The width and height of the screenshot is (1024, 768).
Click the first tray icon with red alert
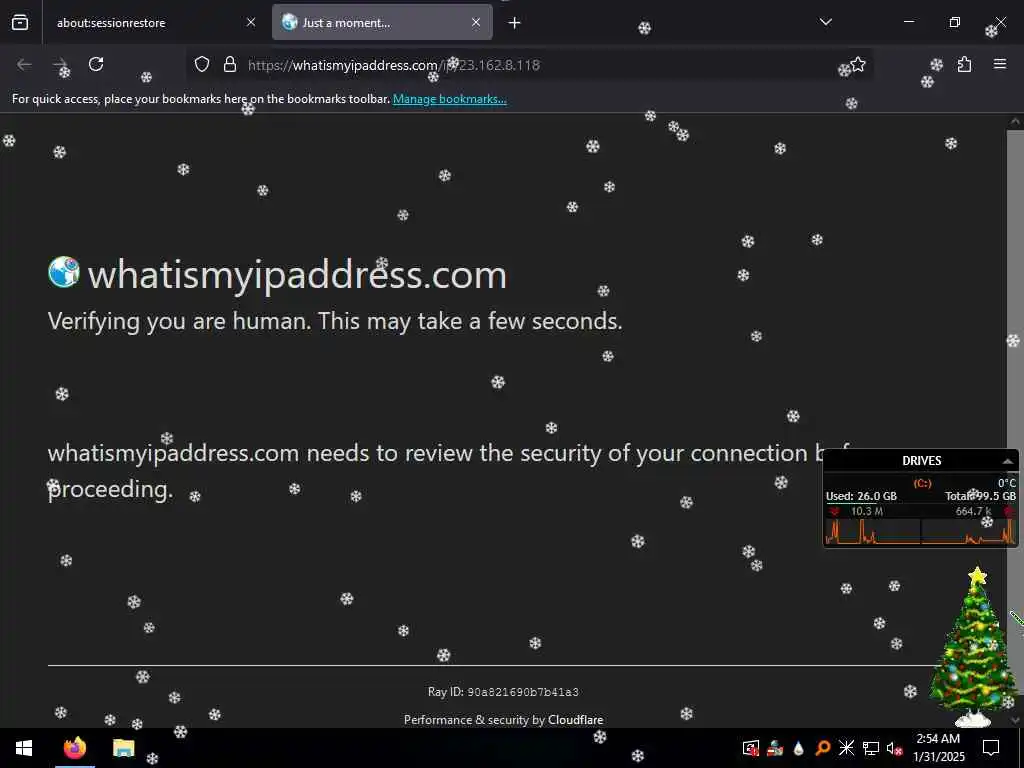click(751, 748)
